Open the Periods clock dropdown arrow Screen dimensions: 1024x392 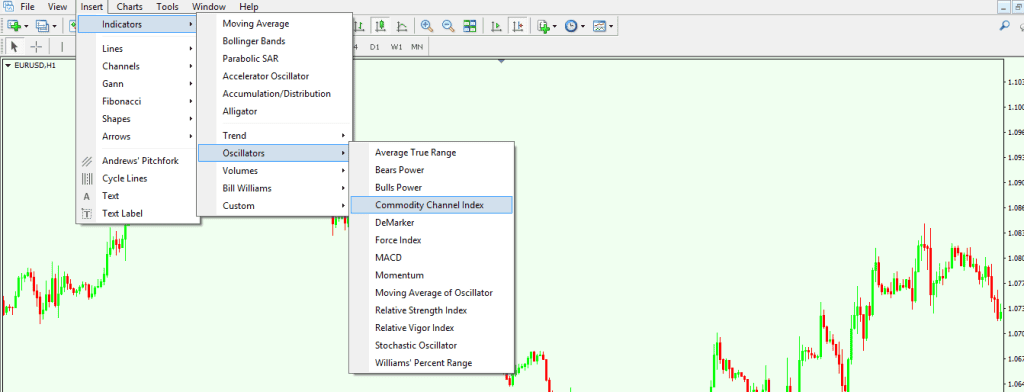pyautogui.click(x=583, y=27)
